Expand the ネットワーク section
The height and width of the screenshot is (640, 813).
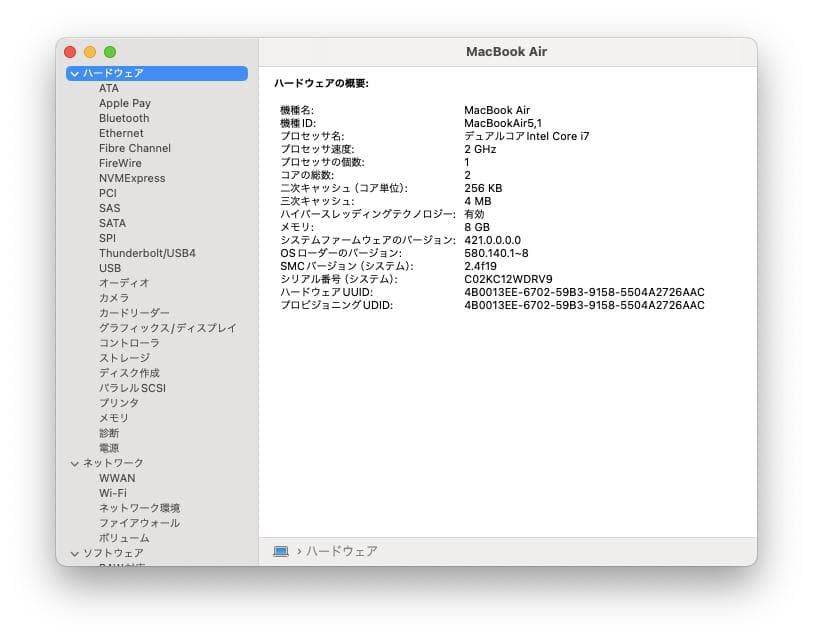coord(74,463)
